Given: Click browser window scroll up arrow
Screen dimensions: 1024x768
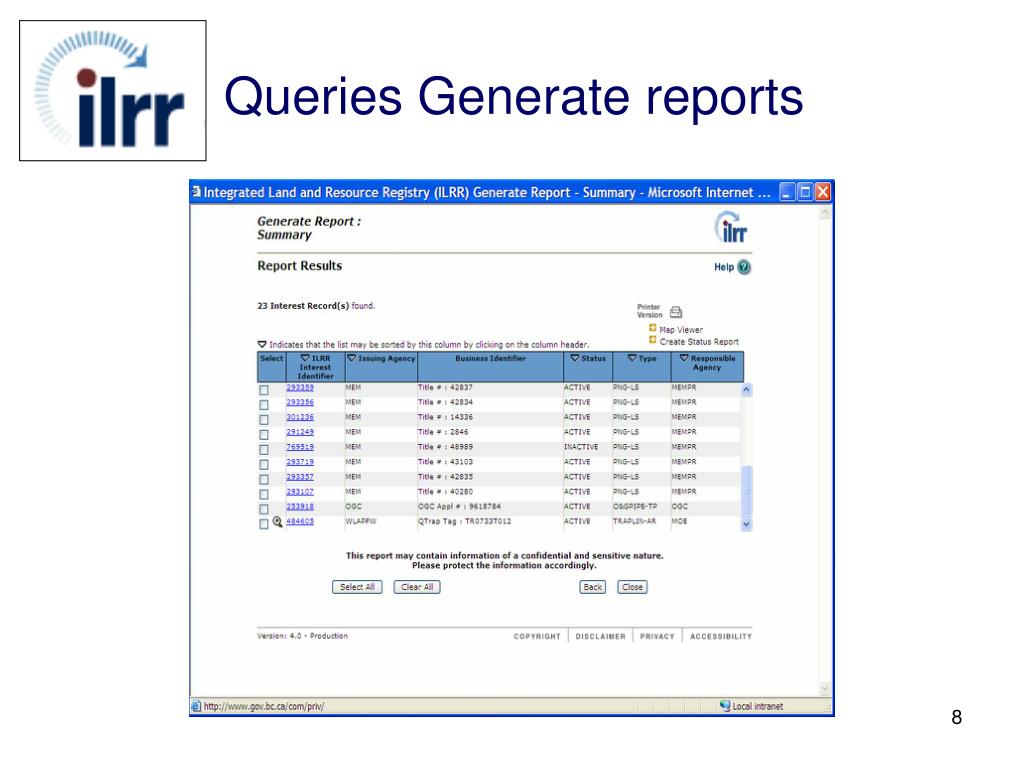Looking at the screenshot, I should 825,213.
